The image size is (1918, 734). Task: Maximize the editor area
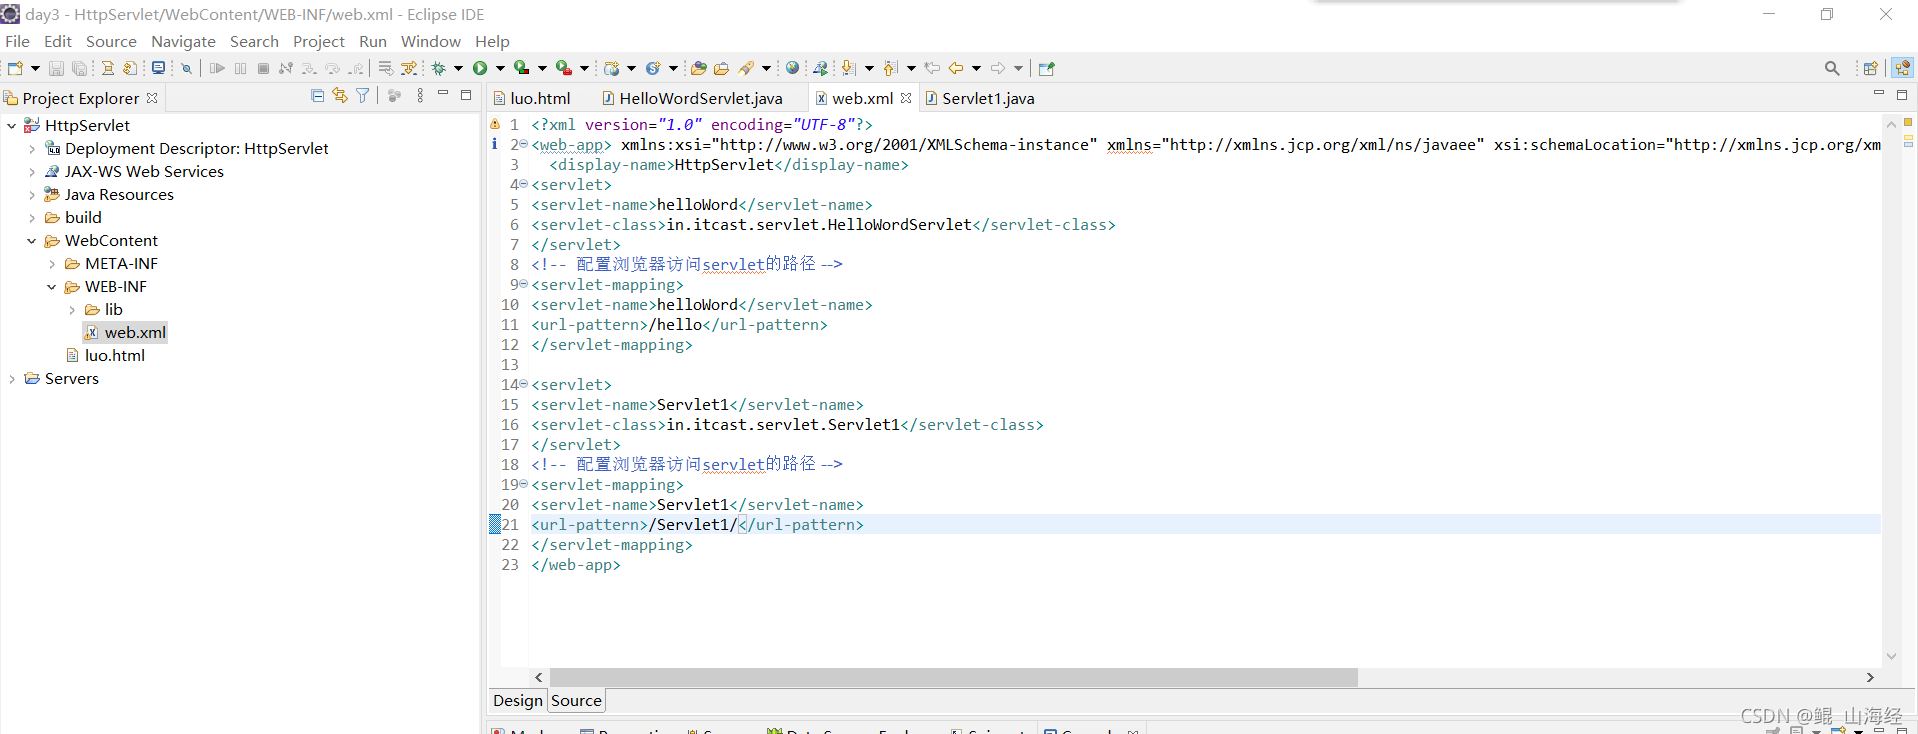(x=1902, y=95)
